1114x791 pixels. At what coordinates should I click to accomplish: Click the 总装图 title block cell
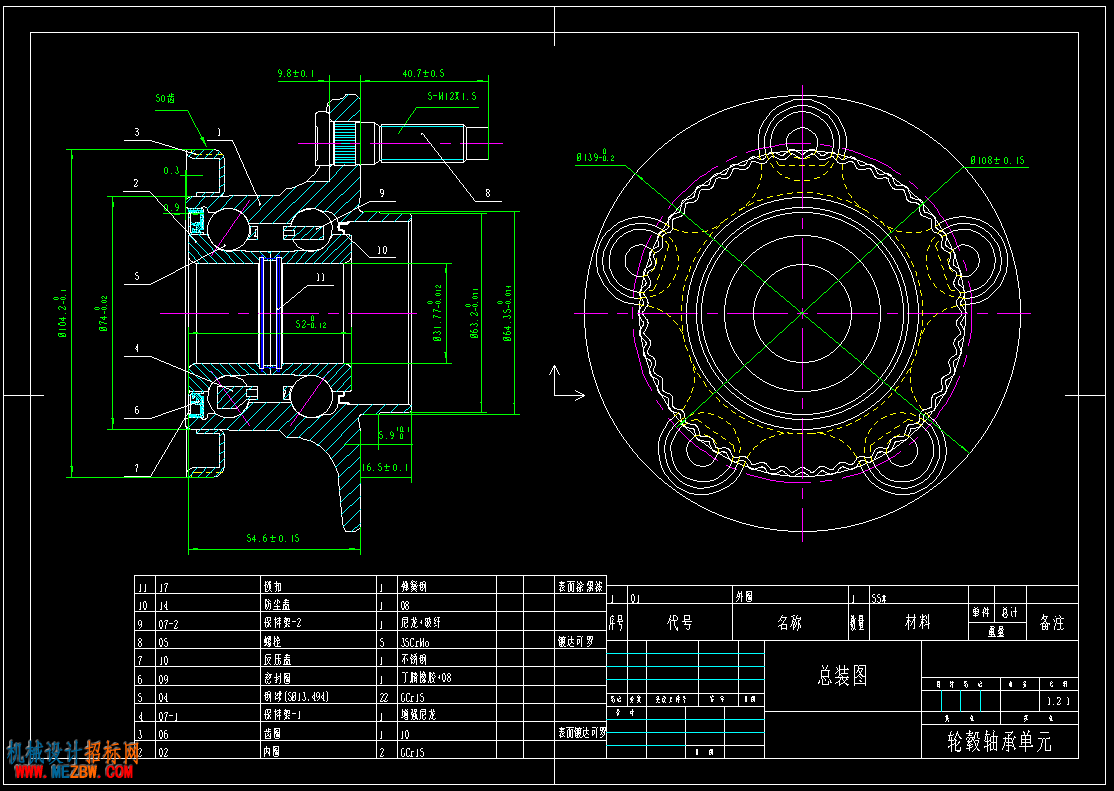click(843, 675)
